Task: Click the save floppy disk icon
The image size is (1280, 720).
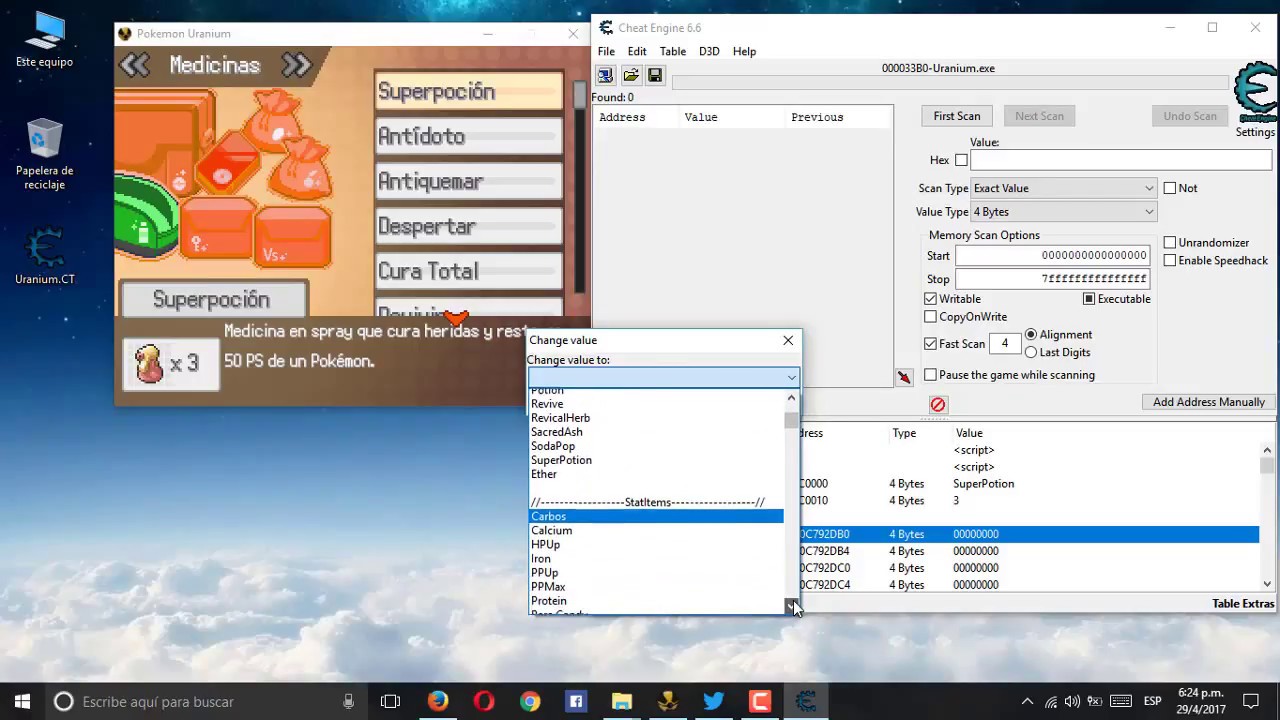Action: click(655, 76)
